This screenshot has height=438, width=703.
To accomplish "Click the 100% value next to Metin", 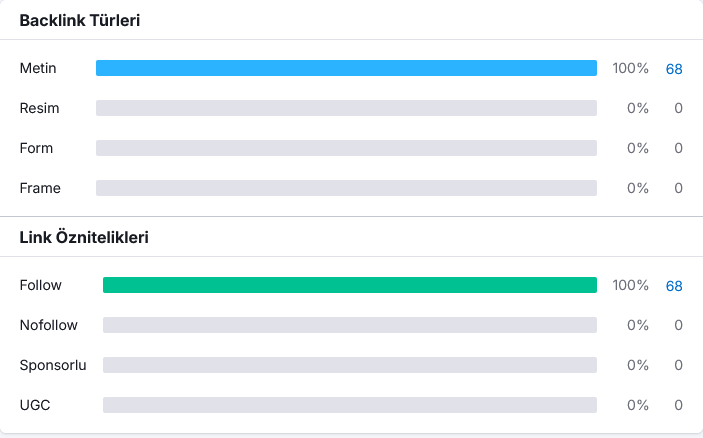I will (x=630, y=68).
